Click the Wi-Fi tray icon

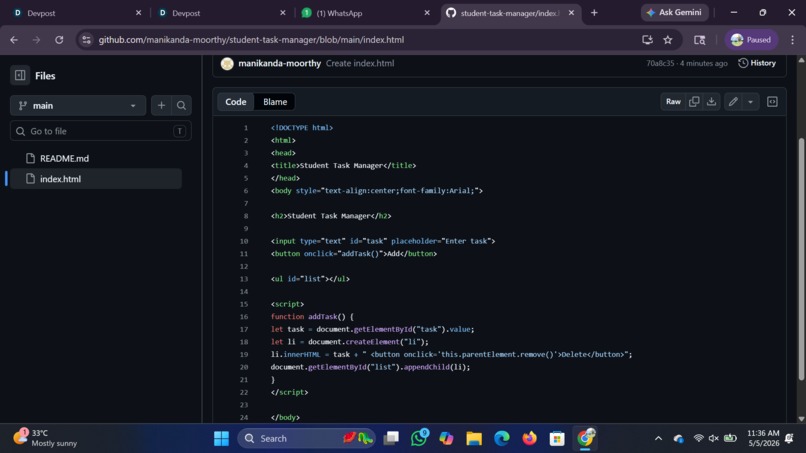pyautogui.click(x=698, y=438)
